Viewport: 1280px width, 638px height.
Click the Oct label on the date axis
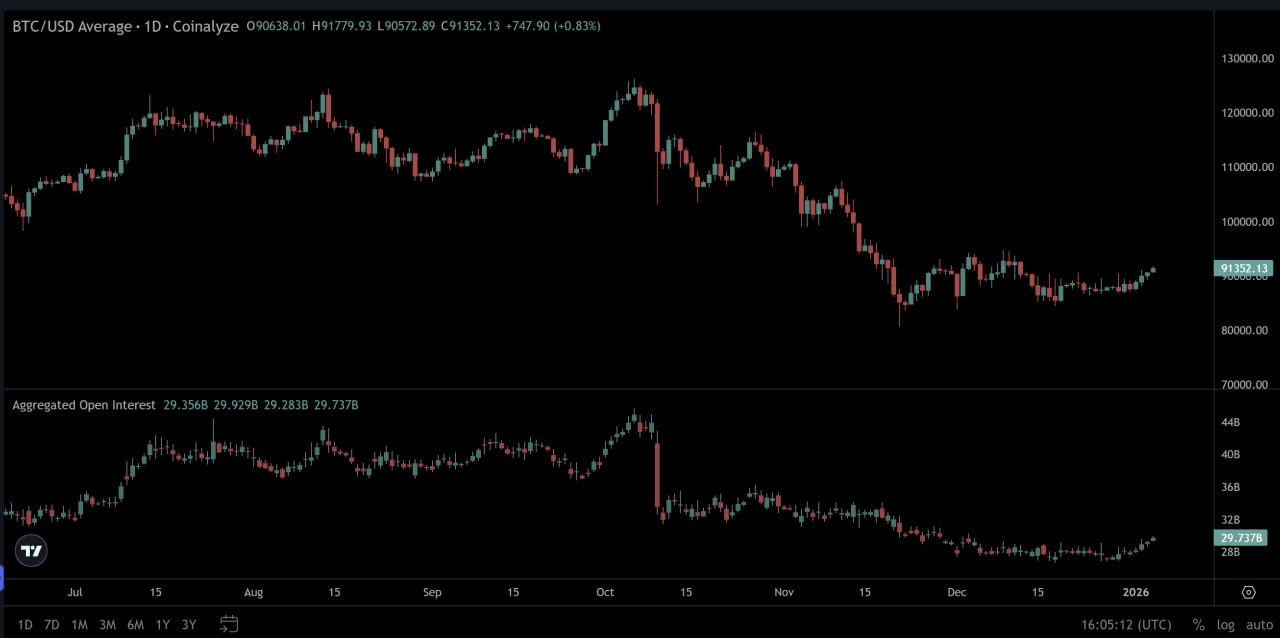coord(604,592)
